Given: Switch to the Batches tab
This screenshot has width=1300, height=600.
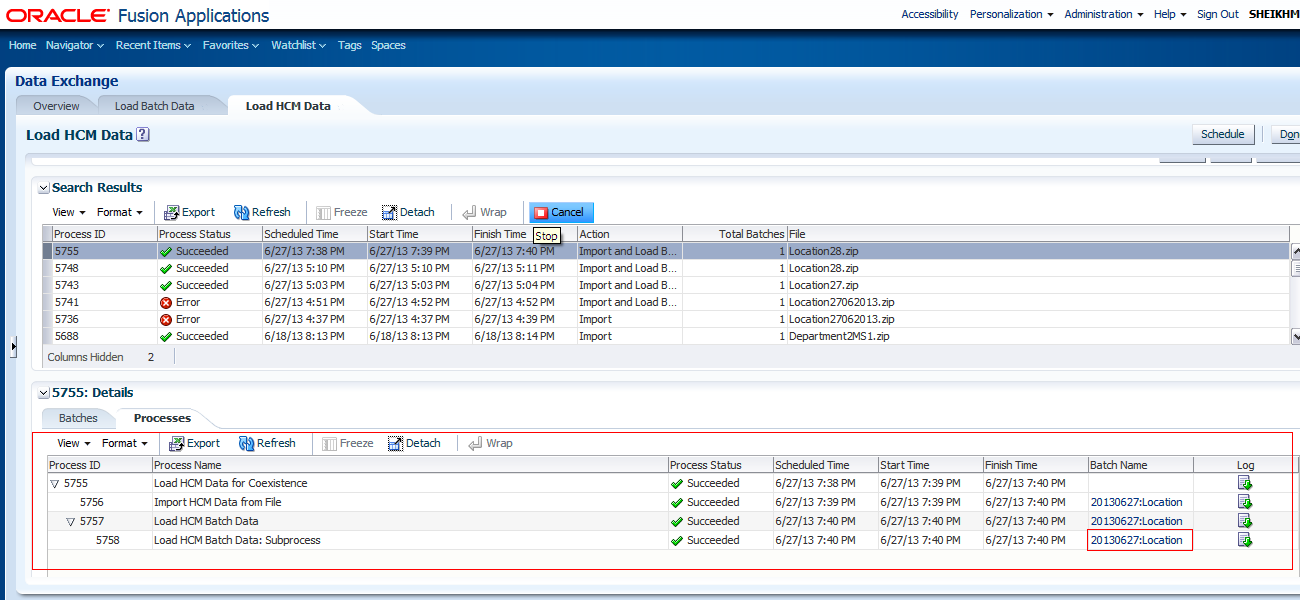Looking at the screenshot, I should pos(78,418).
